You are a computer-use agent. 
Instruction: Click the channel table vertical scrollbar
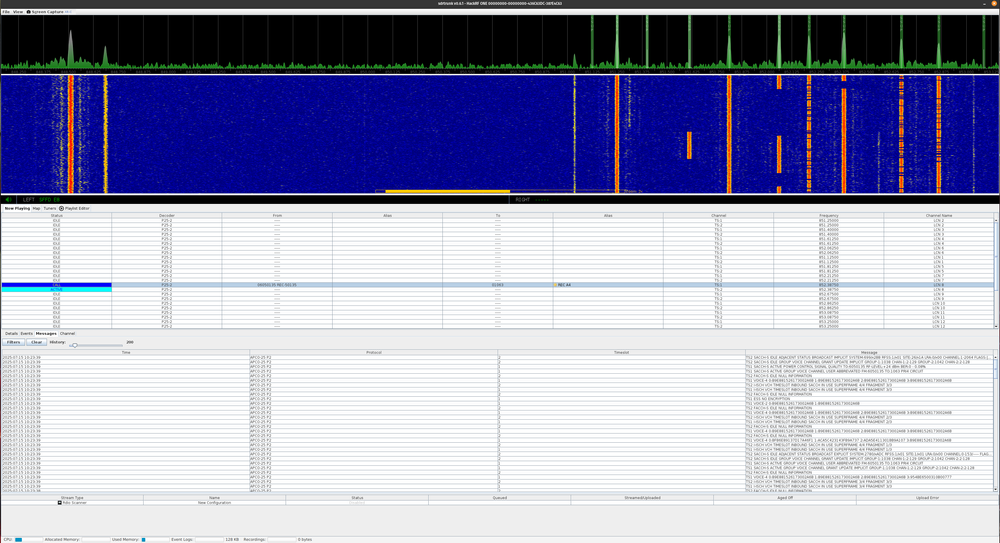[x=996, y=272]
